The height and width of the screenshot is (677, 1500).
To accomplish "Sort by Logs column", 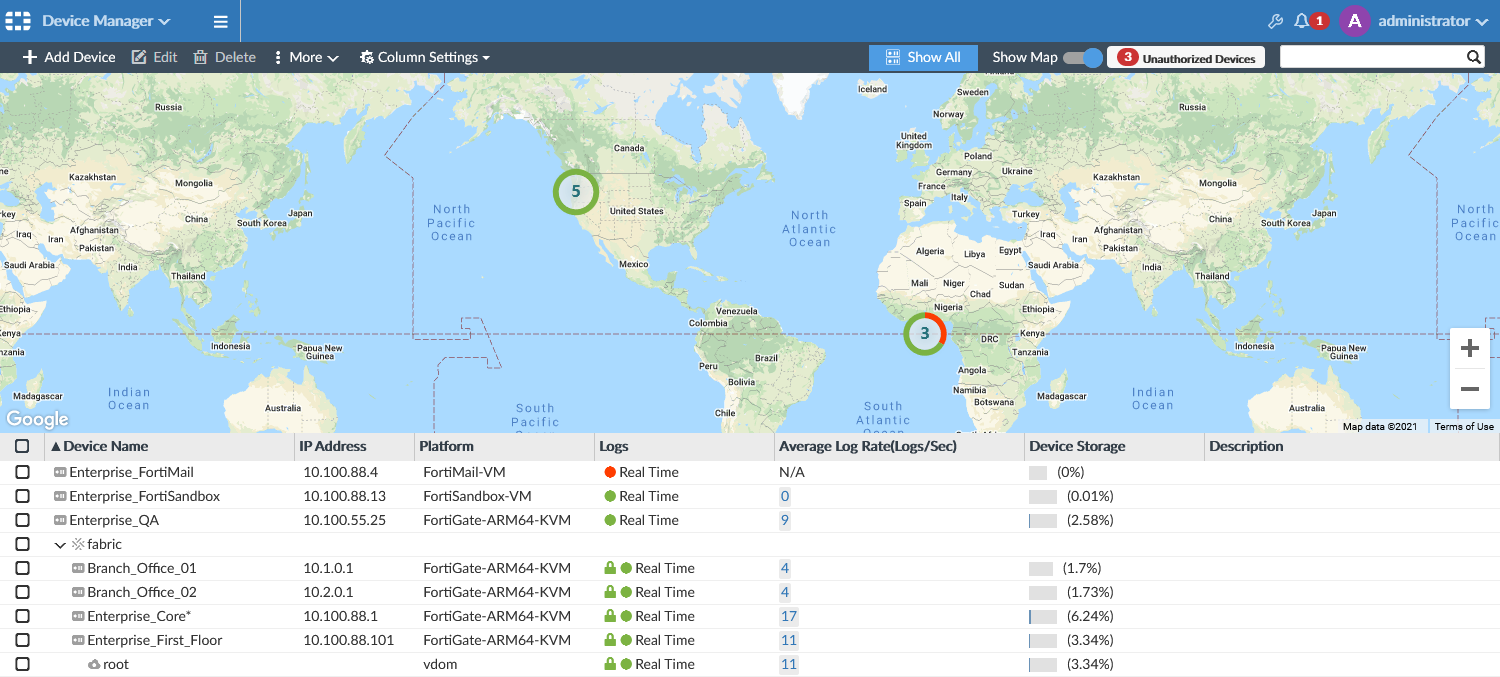I will point(614,446).
